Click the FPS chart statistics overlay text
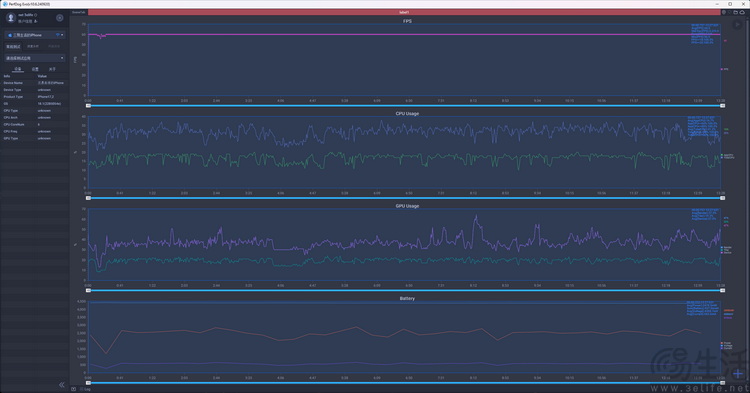 pos(705,34)
